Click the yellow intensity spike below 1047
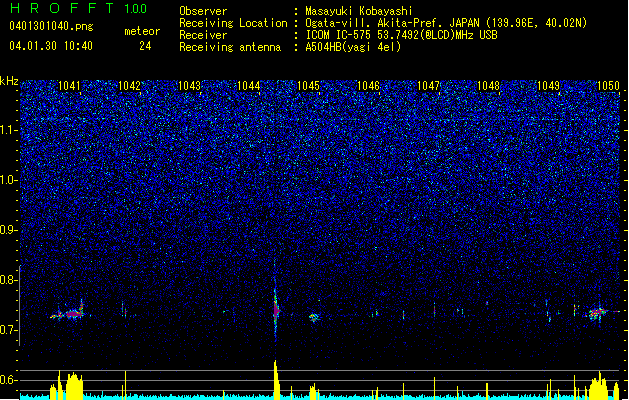 [434, 387]
